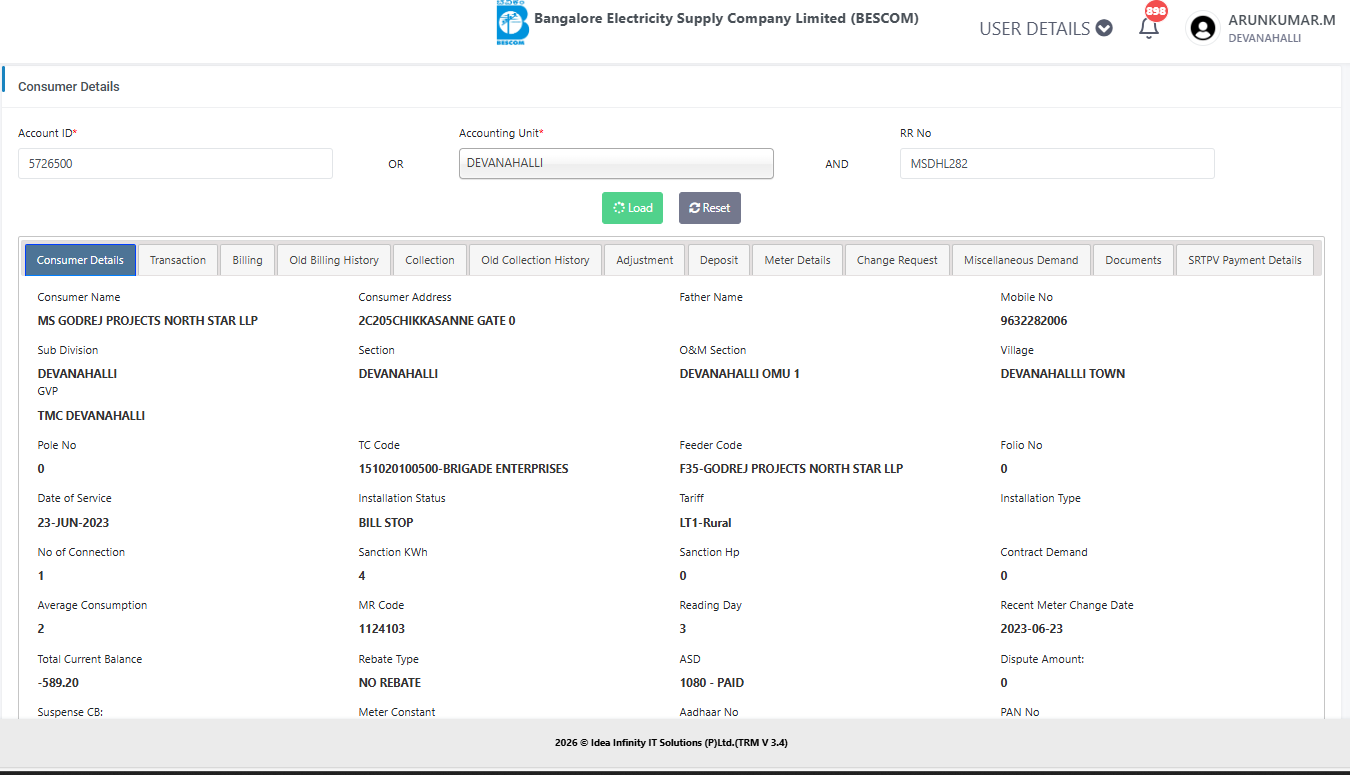Open the Old Collection History tab
Viewport: 1350px width, 775px height.
point(535,260)
